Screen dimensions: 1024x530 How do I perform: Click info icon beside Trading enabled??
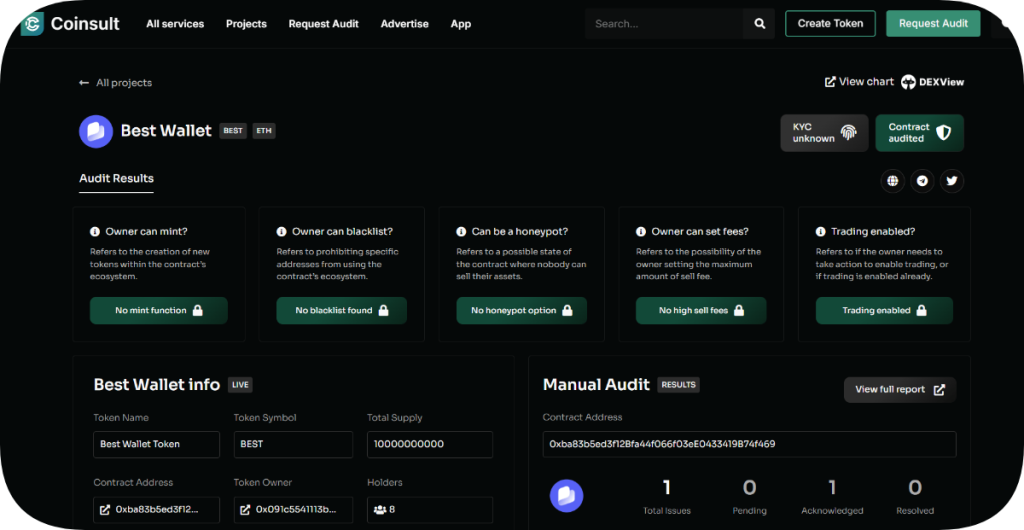pos(820,231)
